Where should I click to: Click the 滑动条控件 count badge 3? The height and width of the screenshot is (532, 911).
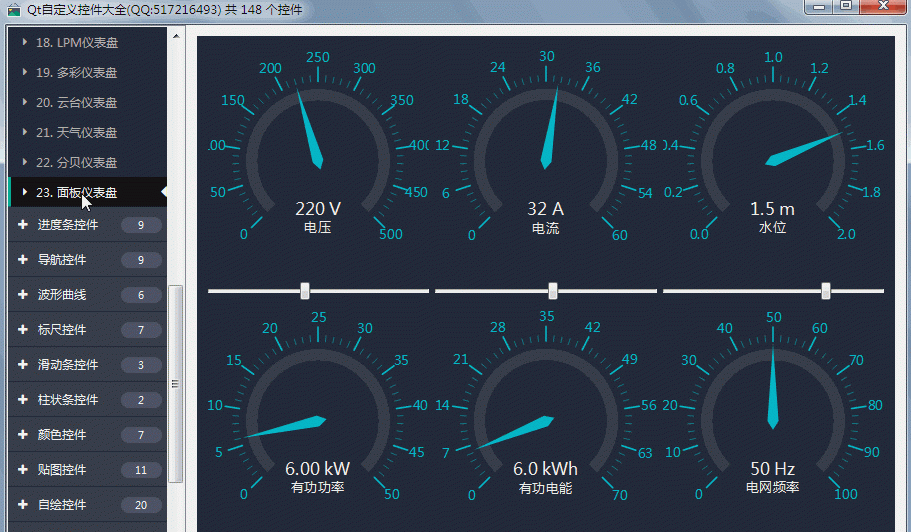tap(141, 365)
